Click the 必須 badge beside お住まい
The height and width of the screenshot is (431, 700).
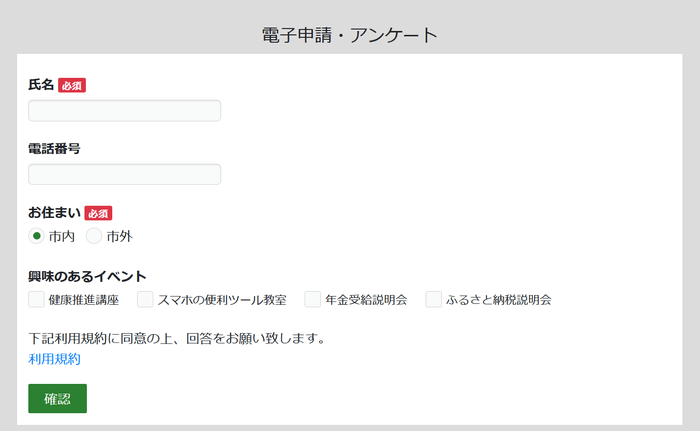coord(98,213)
